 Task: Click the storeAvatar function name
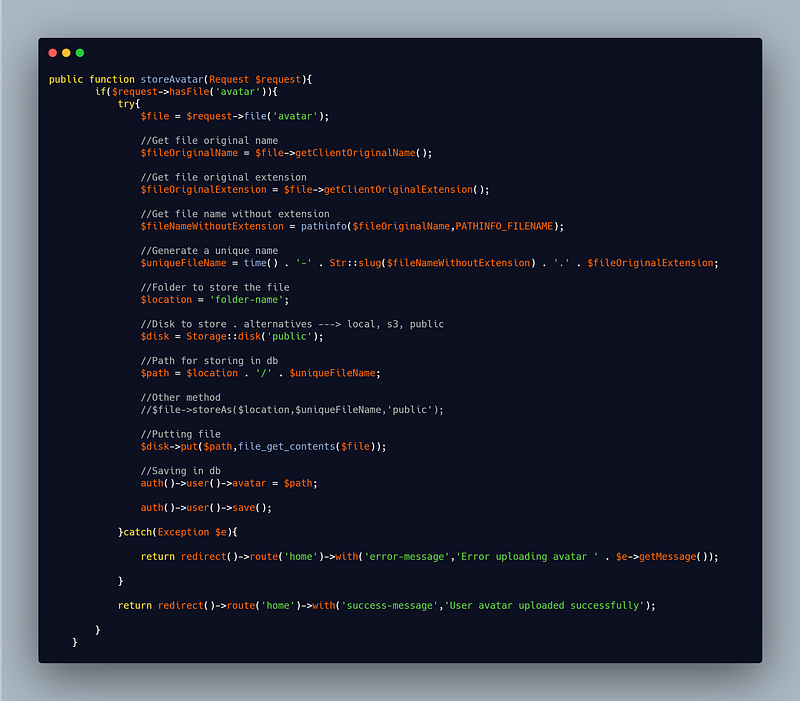[x=172, y=80]
